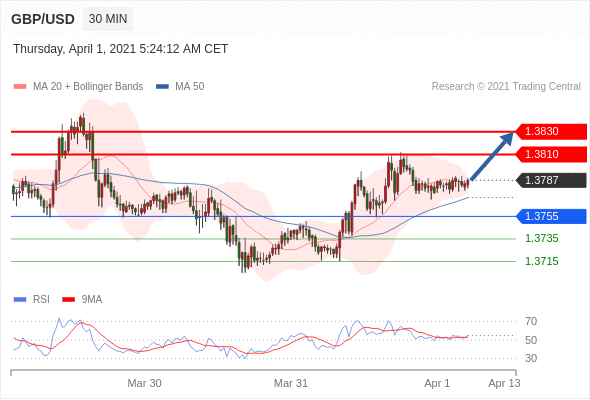Click the green 1.3715 support level label
This screenshot has width=590, height=400.
(541, 261)
